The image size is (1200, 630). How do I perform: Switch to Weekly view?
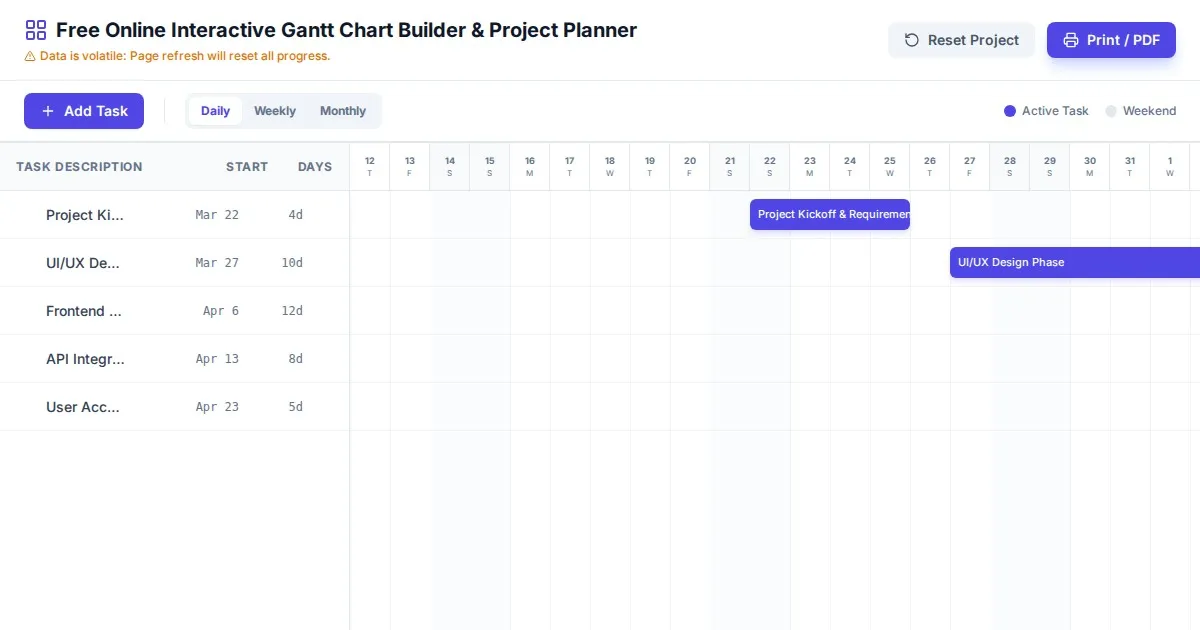[x=275, y=111]
